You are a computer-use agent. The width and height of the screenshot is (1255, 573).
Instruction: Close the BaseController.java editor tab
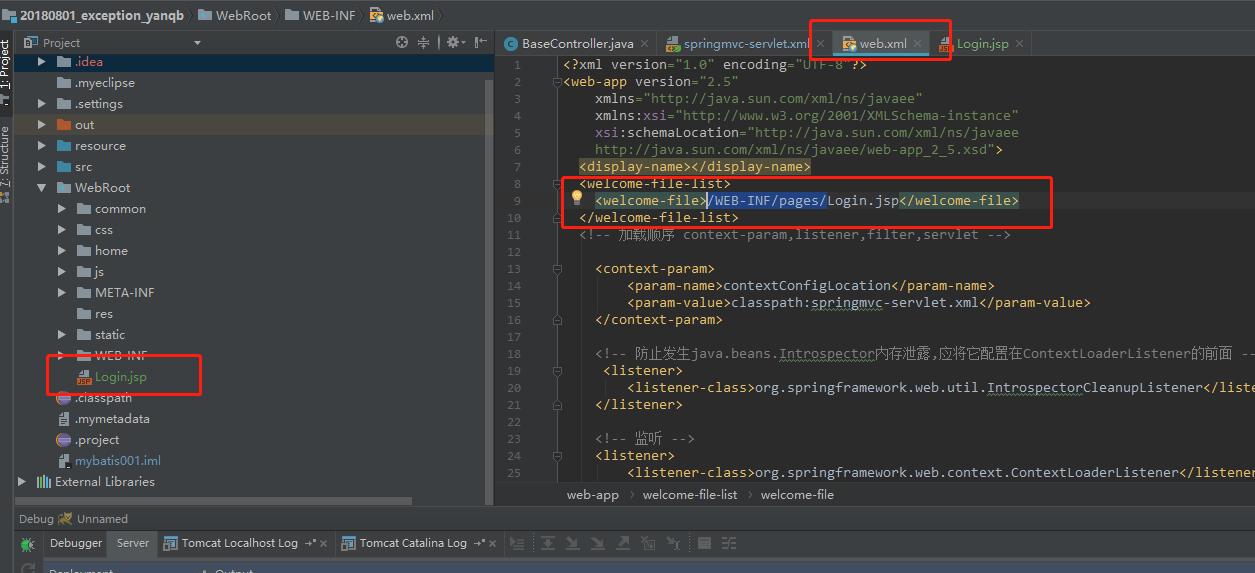(645, 44)
